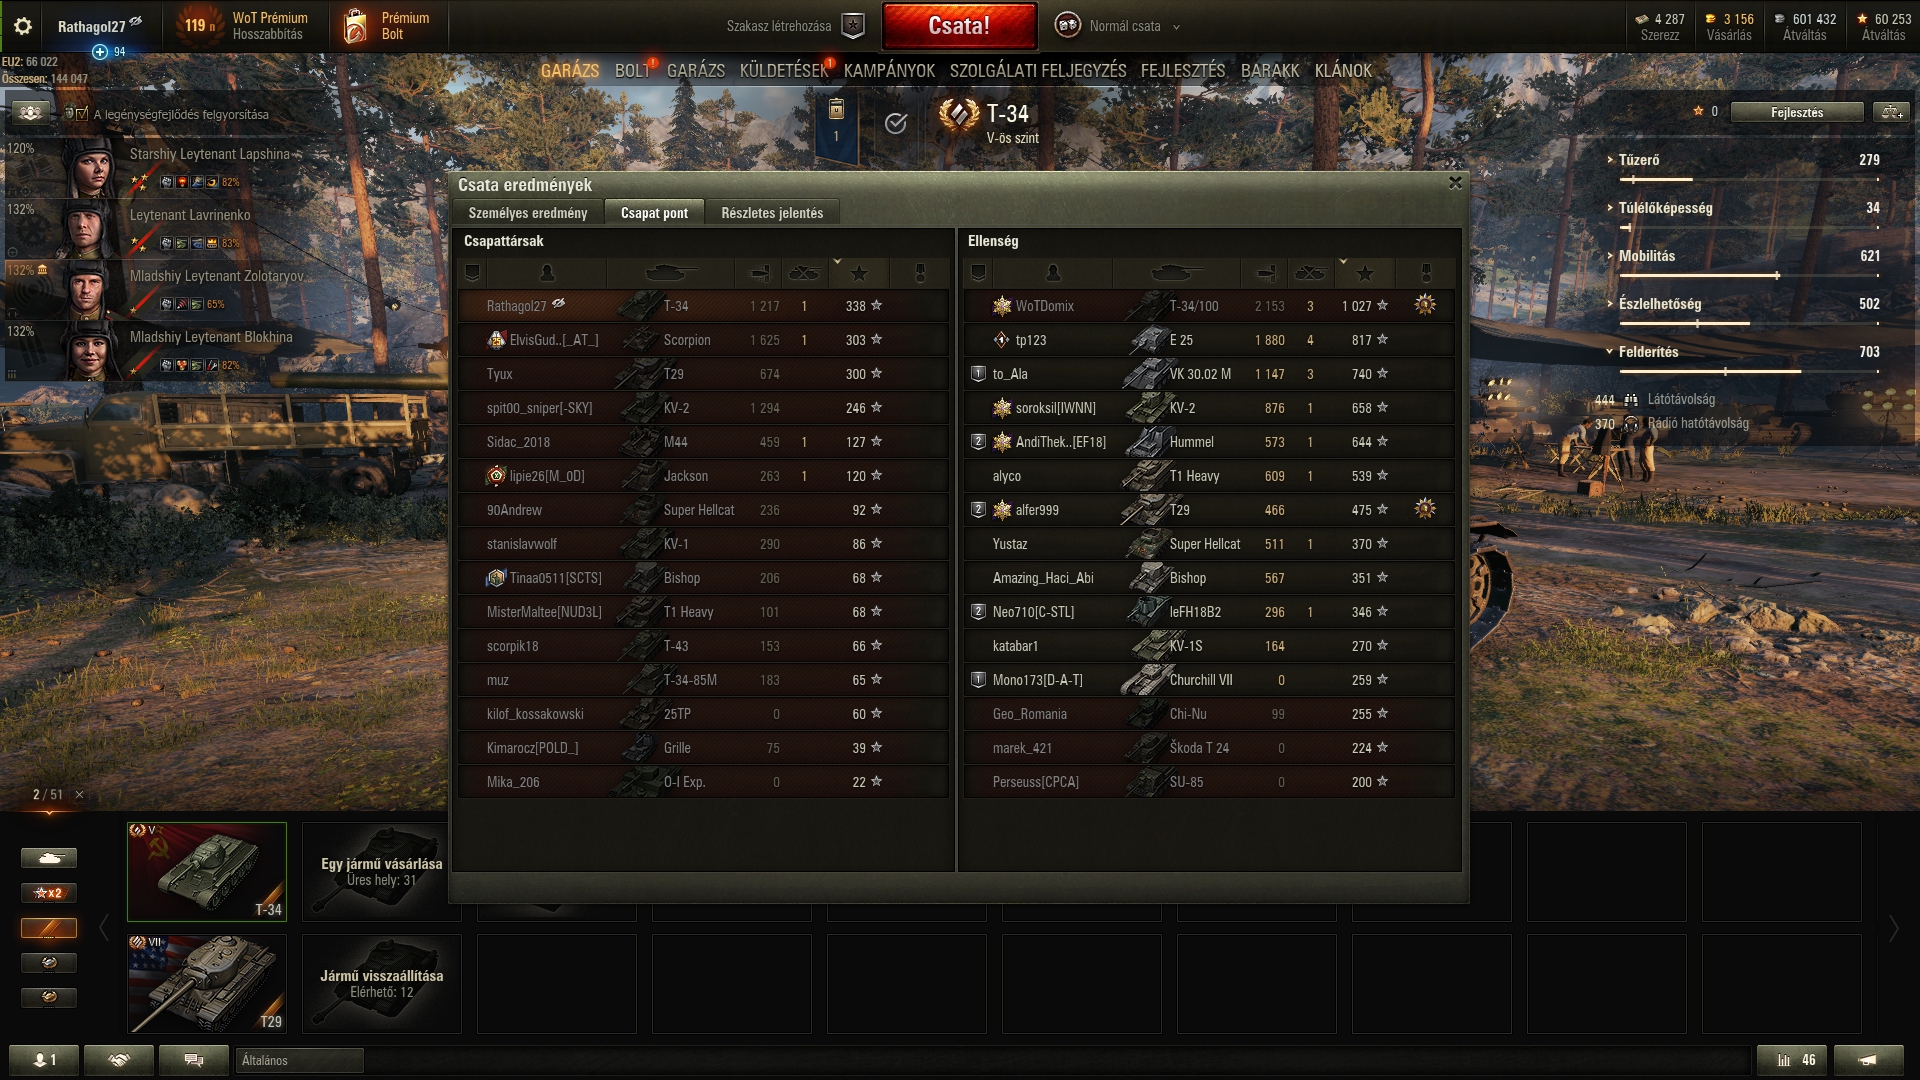The width and height of the screenshot is (1920, 1080).
Task: Sort teammates by the star experience column
Action: coord(859,273)
